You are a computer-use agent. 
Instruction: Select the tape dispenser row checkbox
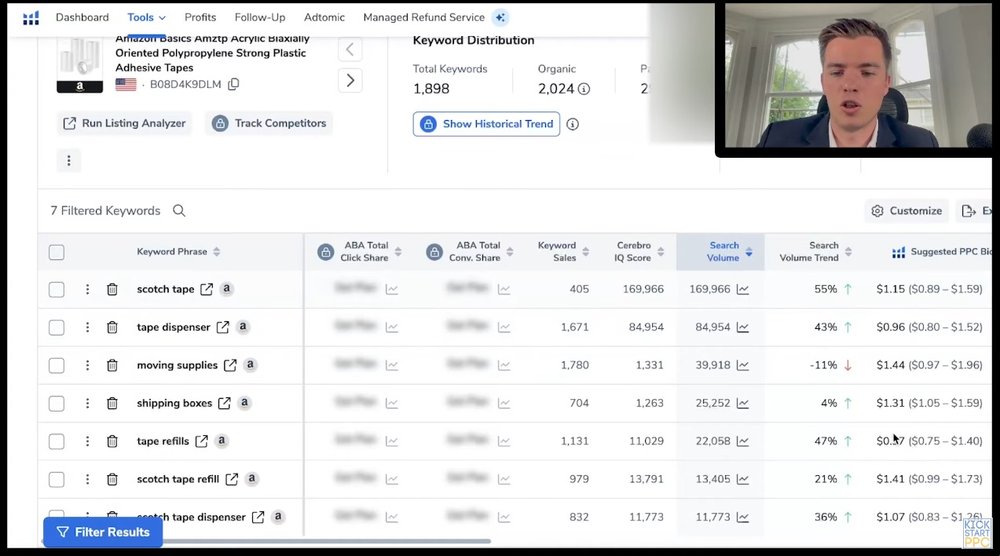[x=57, y=328]
